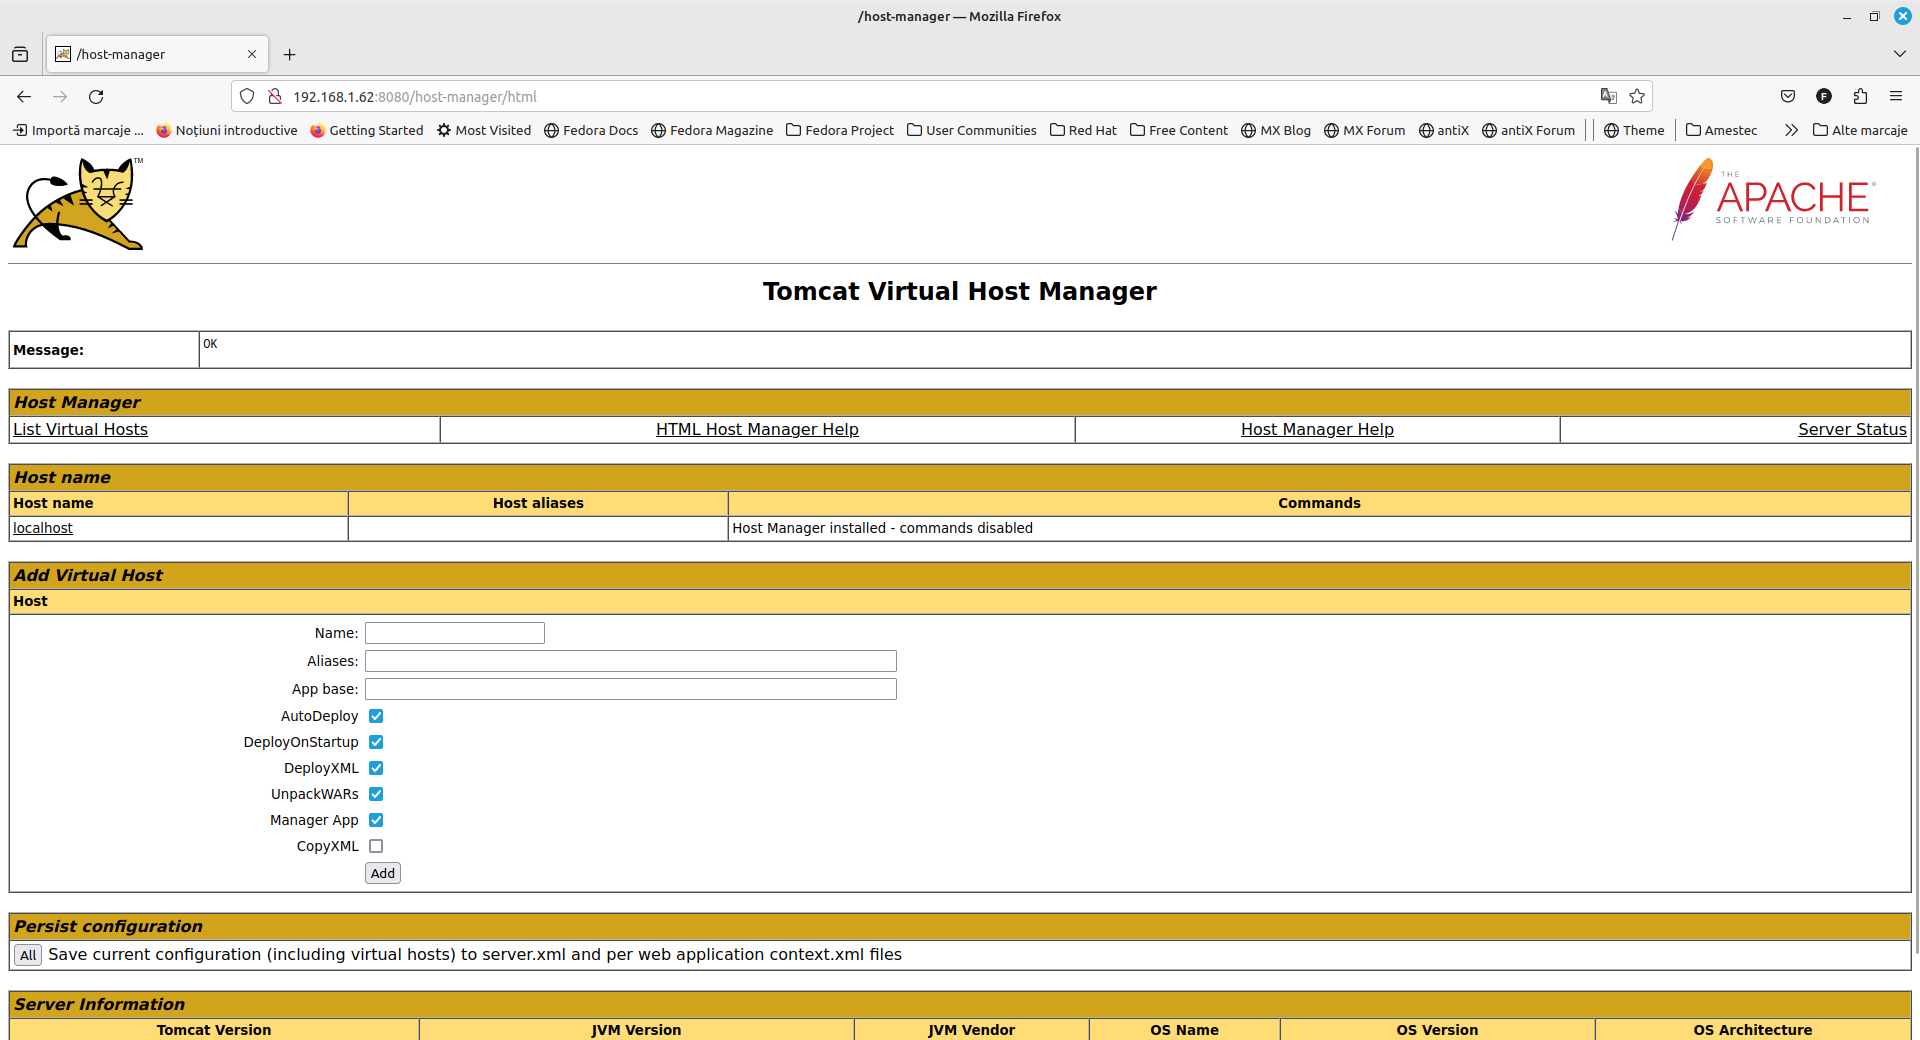
Task: Open Fedora Magazine bookmark
Action: click(712, 130)
